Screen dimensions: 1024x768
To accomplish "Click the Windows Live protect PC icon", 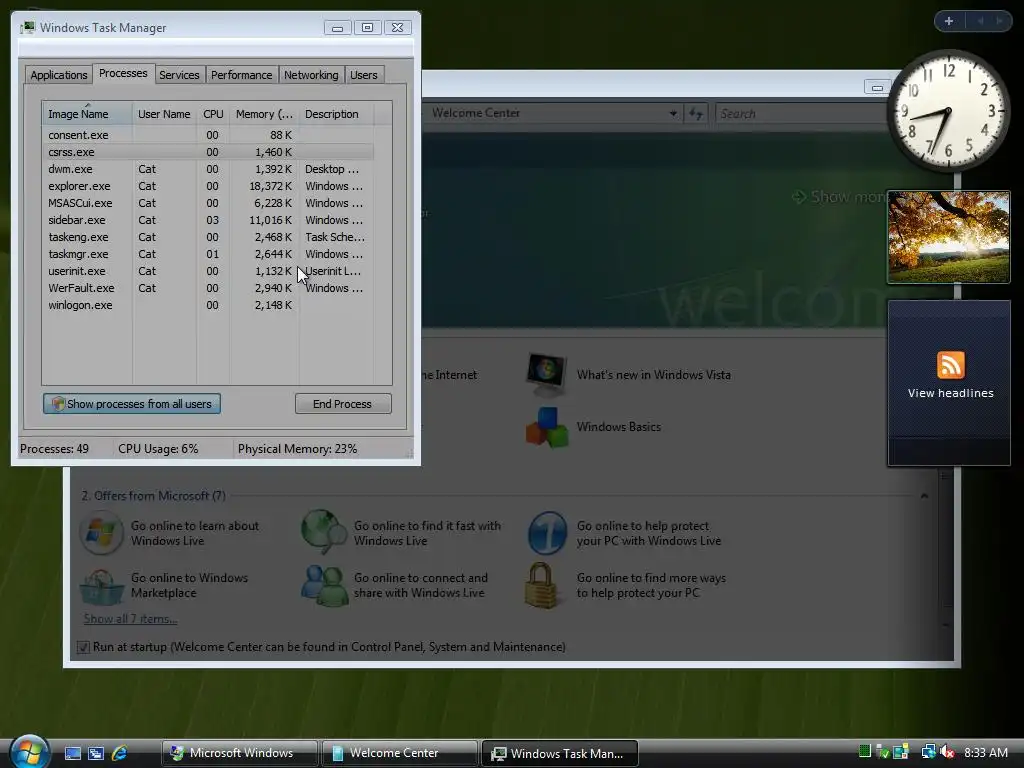I will (547, 533).
